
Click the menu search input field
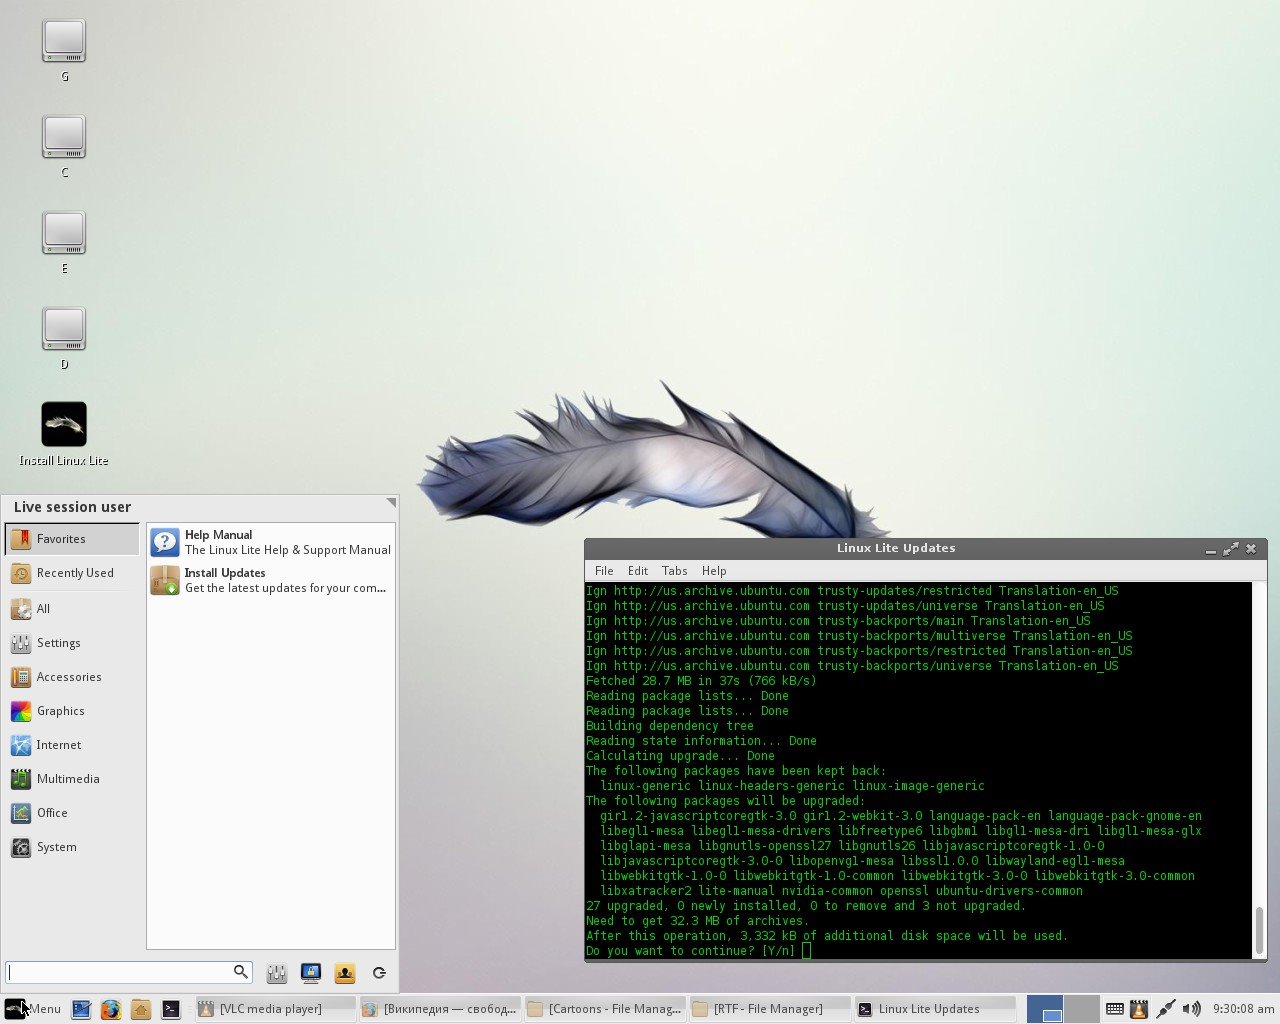(129, 972)
